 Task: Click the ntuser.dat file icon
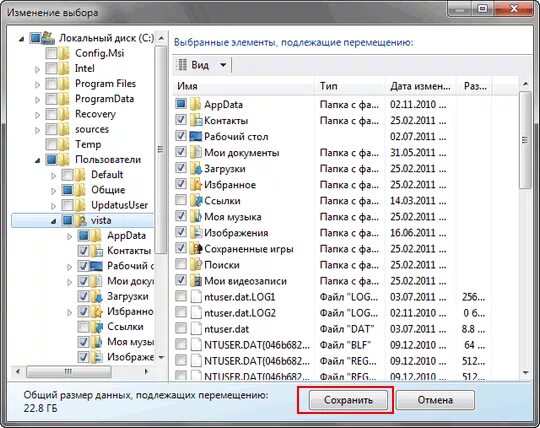(x=196, y=329)
